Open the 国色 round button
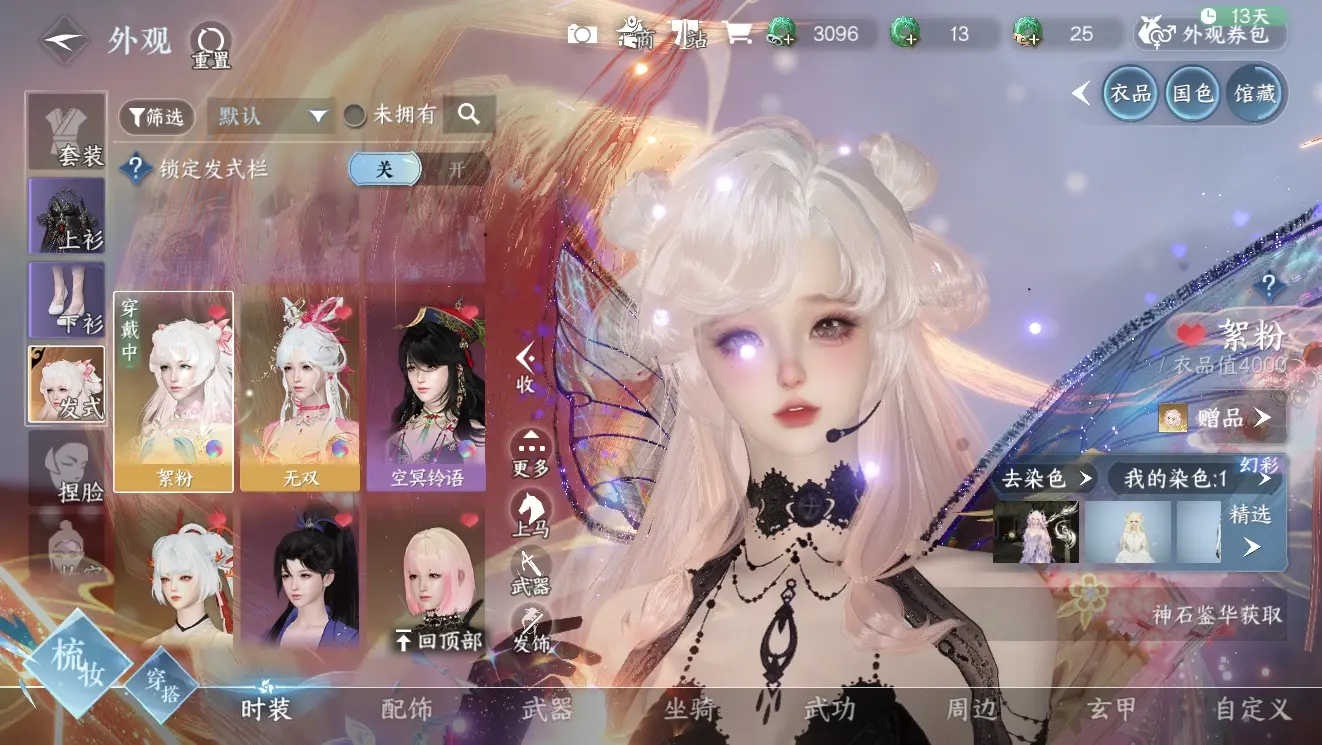Screen dimensions: 1322x745 click(x=1193, y=94)
